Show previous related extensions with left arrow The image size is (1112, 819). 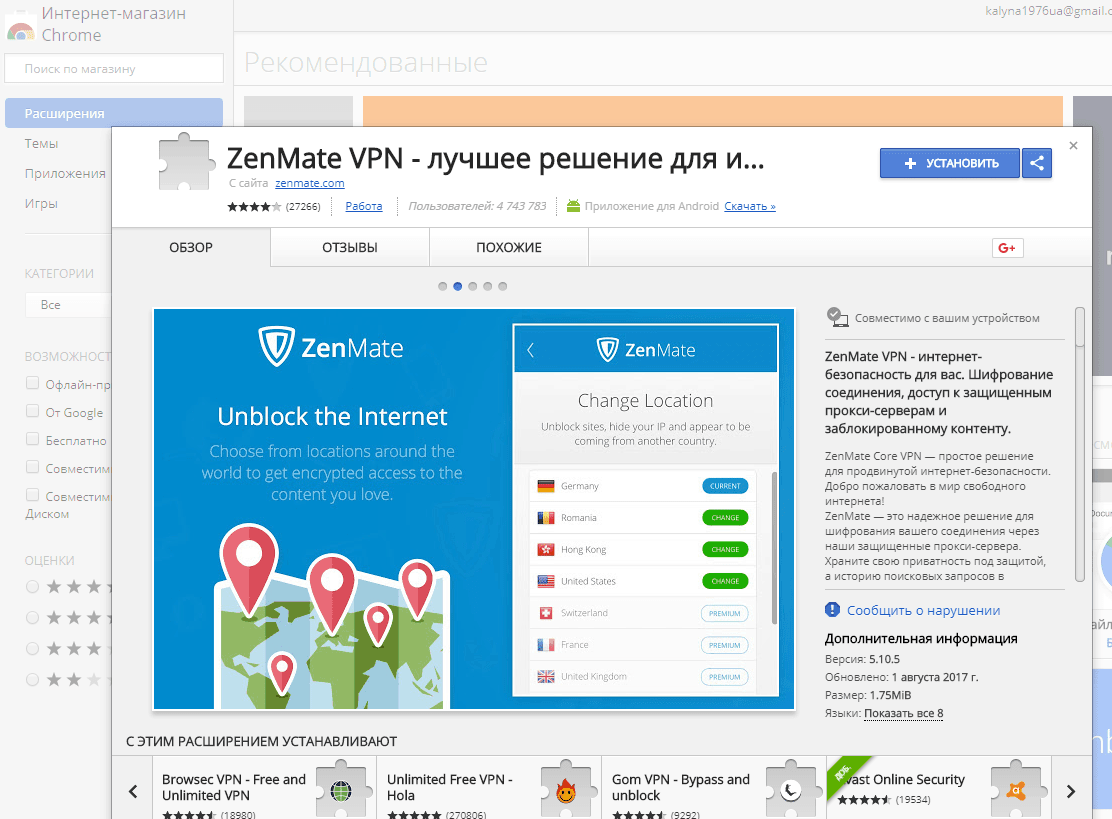tap(133, 791)
